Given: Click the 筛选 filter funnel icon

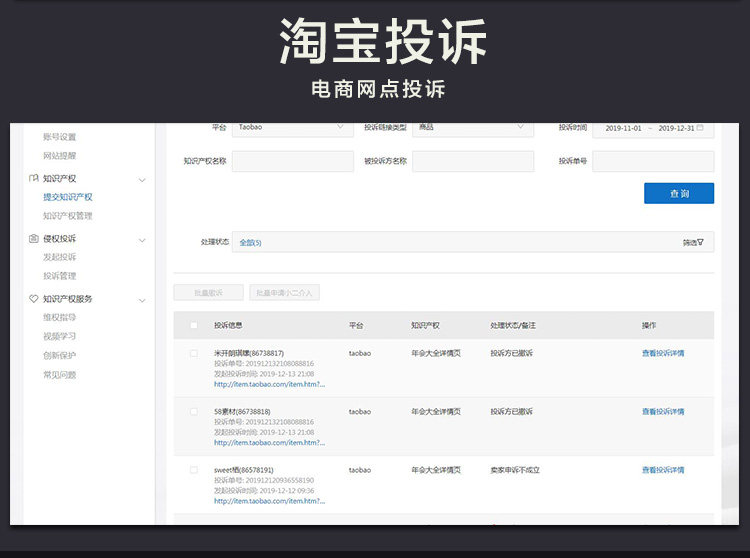Looking at the screenshot, I should (700, 242).
